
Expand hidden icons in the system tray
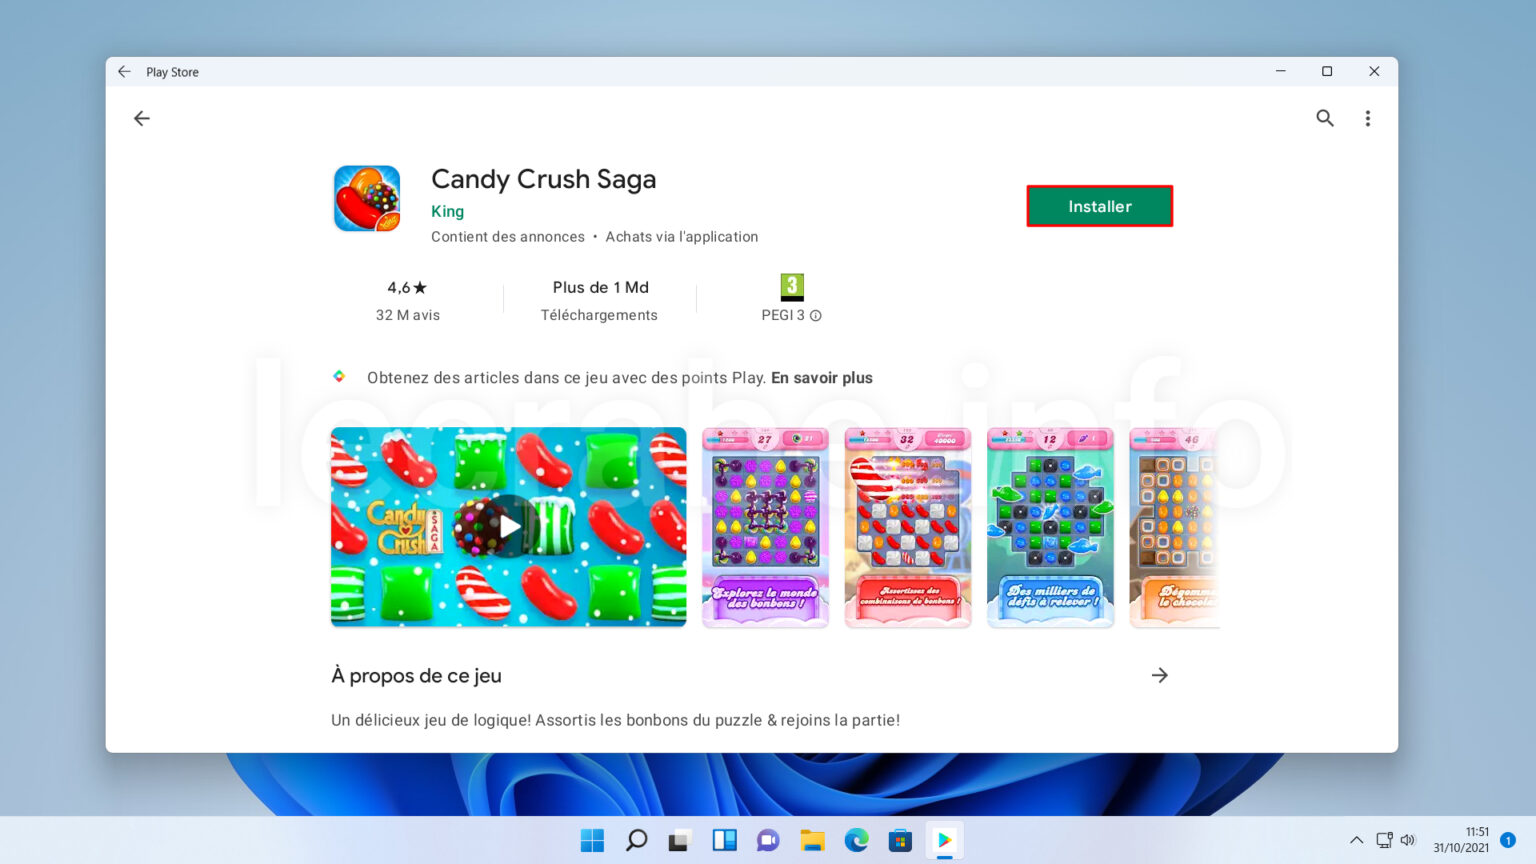click(1356, 840)
